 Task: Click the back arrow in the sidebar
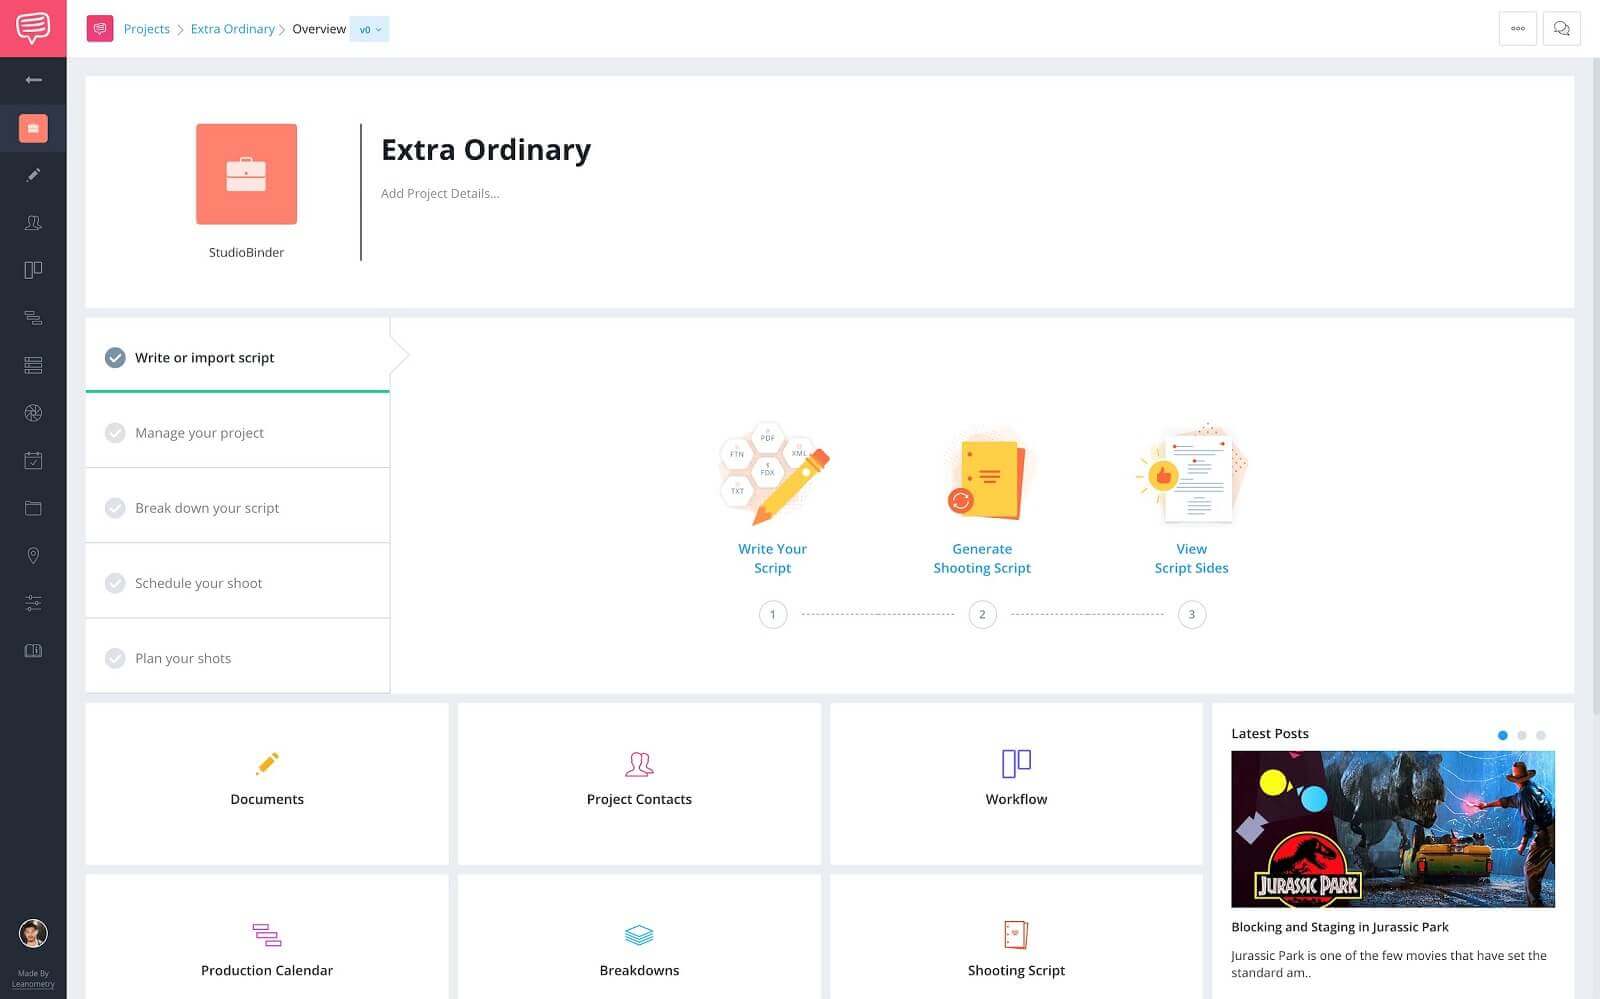click(33, 80)
